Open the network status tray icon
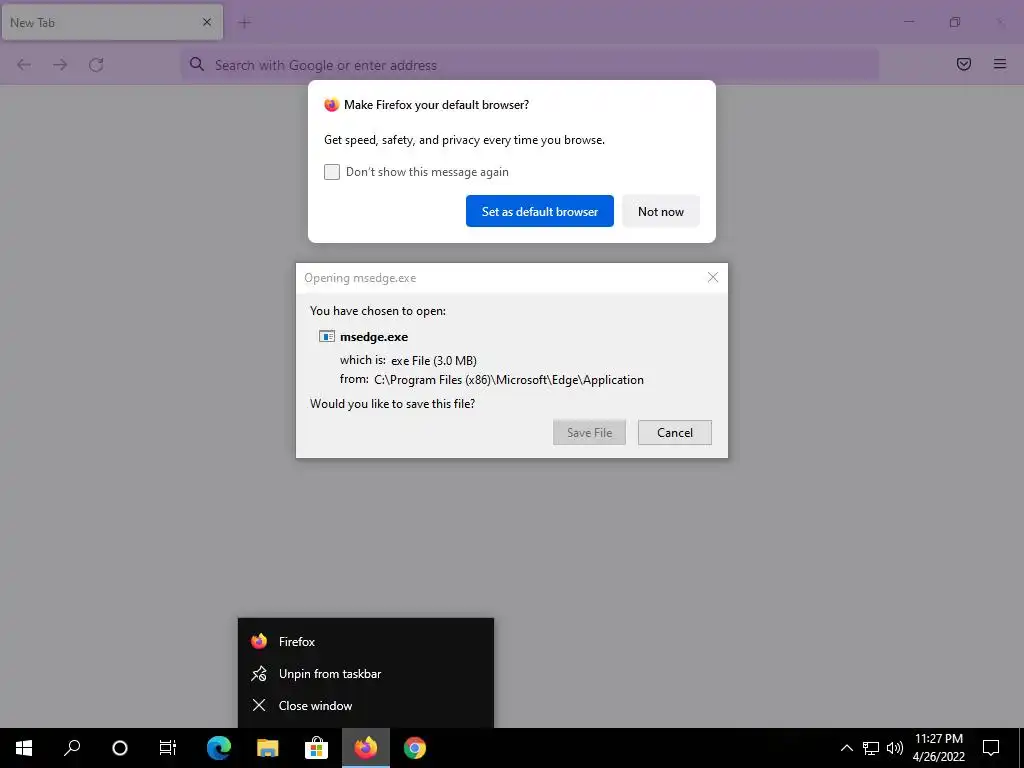 tap(871, 748)
